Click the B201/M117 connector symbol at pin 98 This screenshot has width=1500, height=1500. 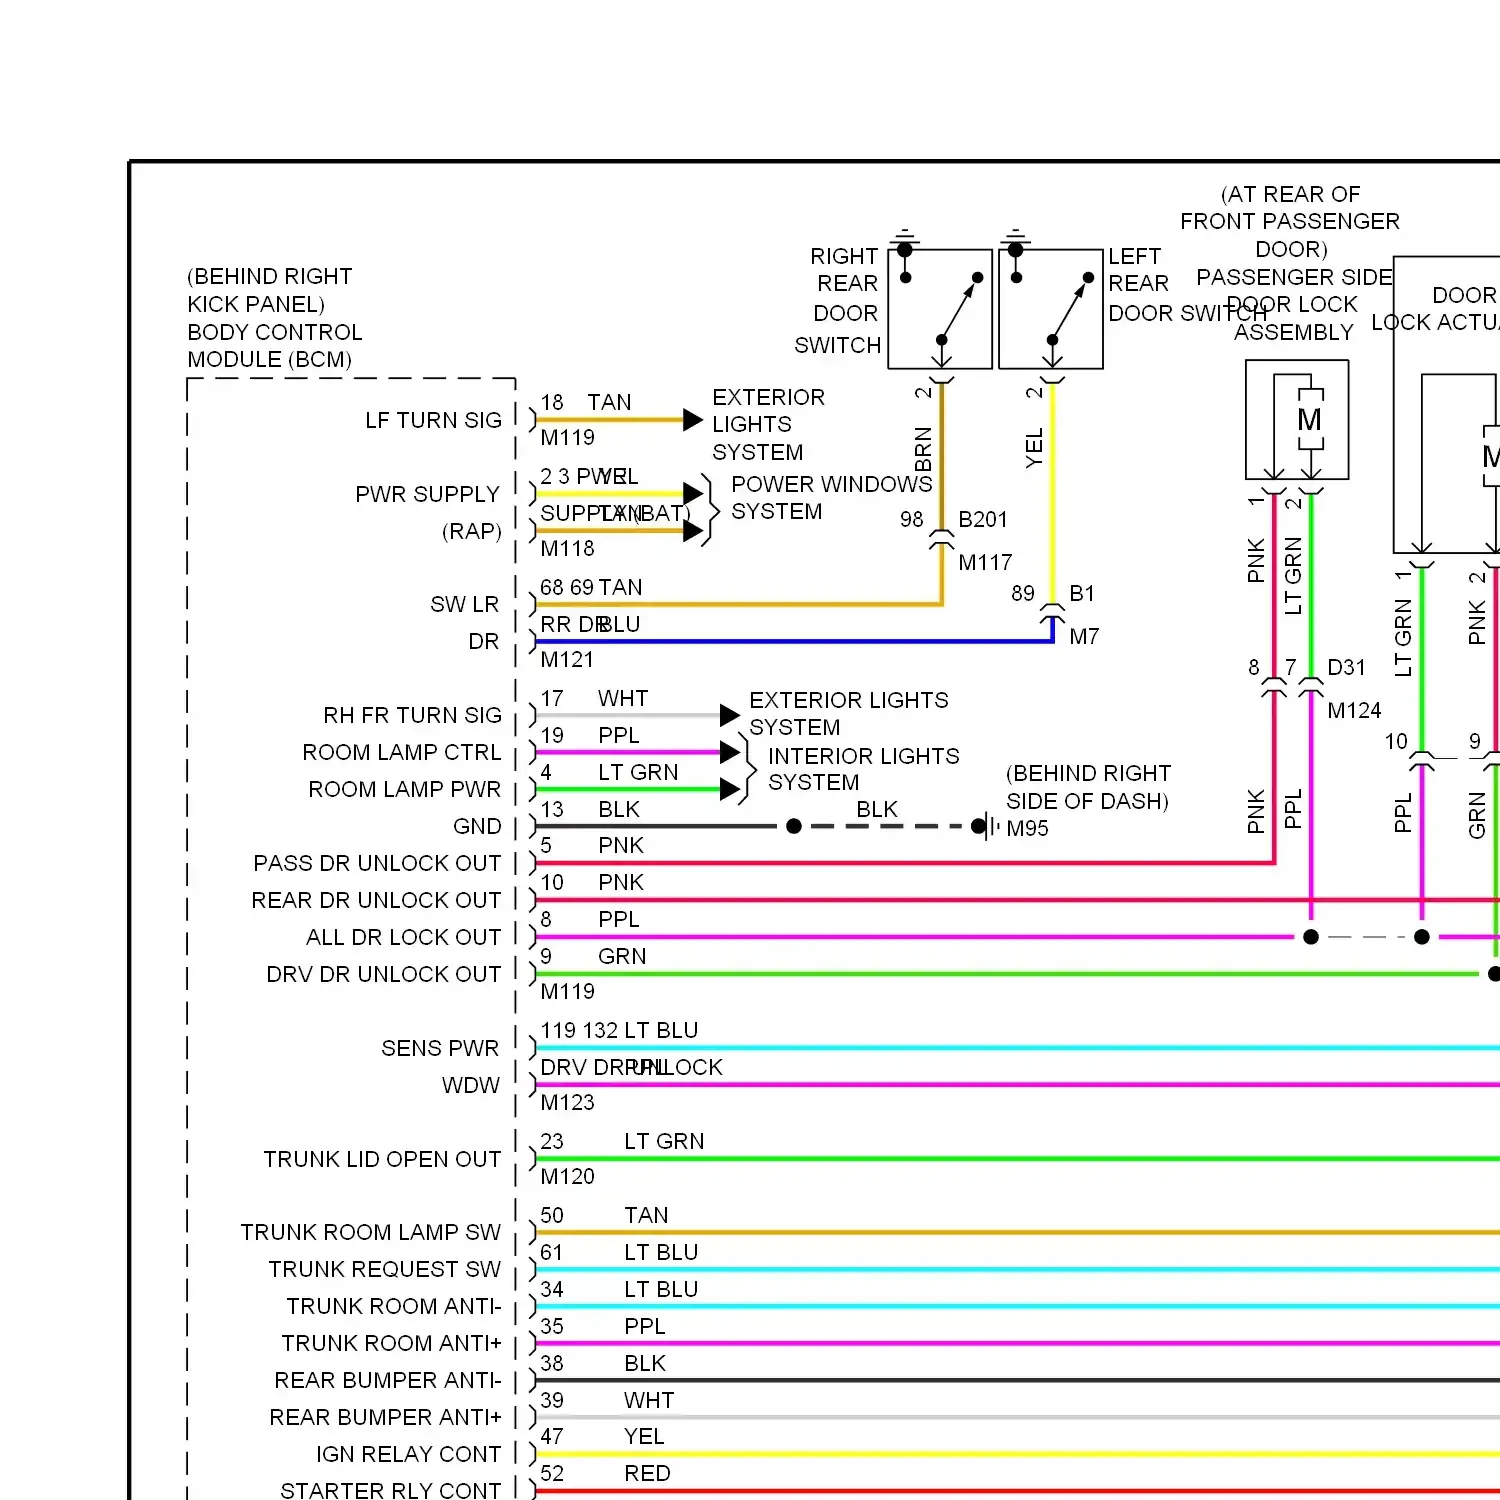coord(941,540)
